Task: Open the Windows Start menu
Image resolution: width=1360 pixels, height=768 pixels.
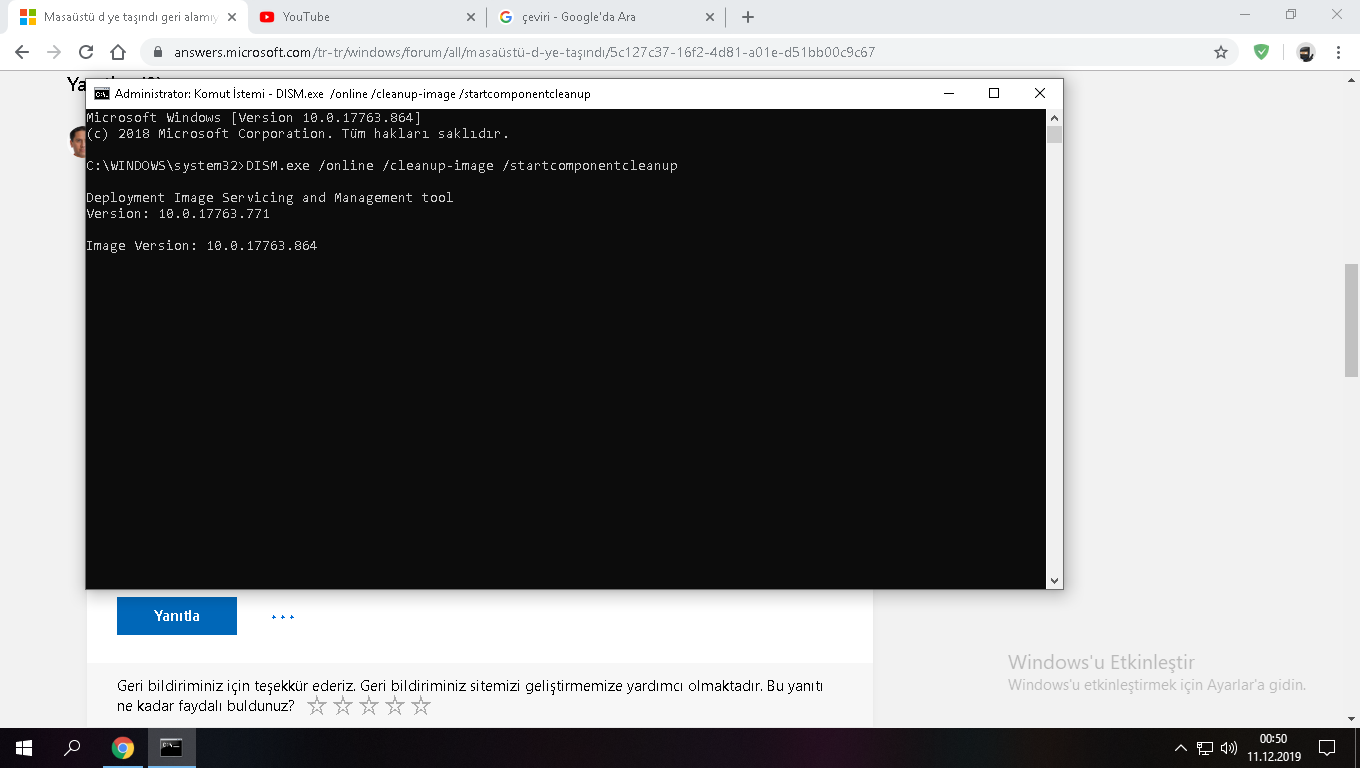Action: pyautogui.click(x=24, y=748)
